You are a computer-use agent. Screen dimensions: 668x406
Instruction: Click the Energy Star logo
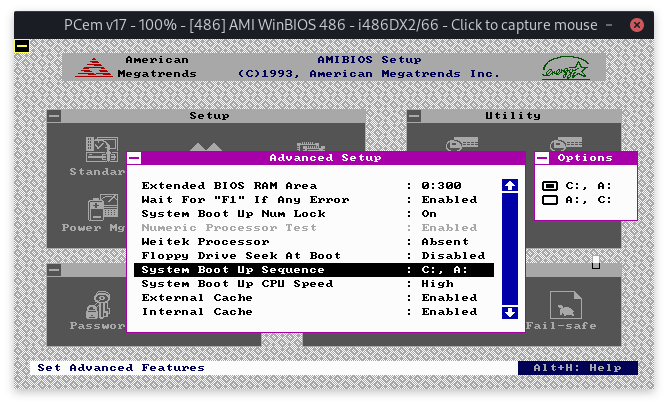[565, 69]
